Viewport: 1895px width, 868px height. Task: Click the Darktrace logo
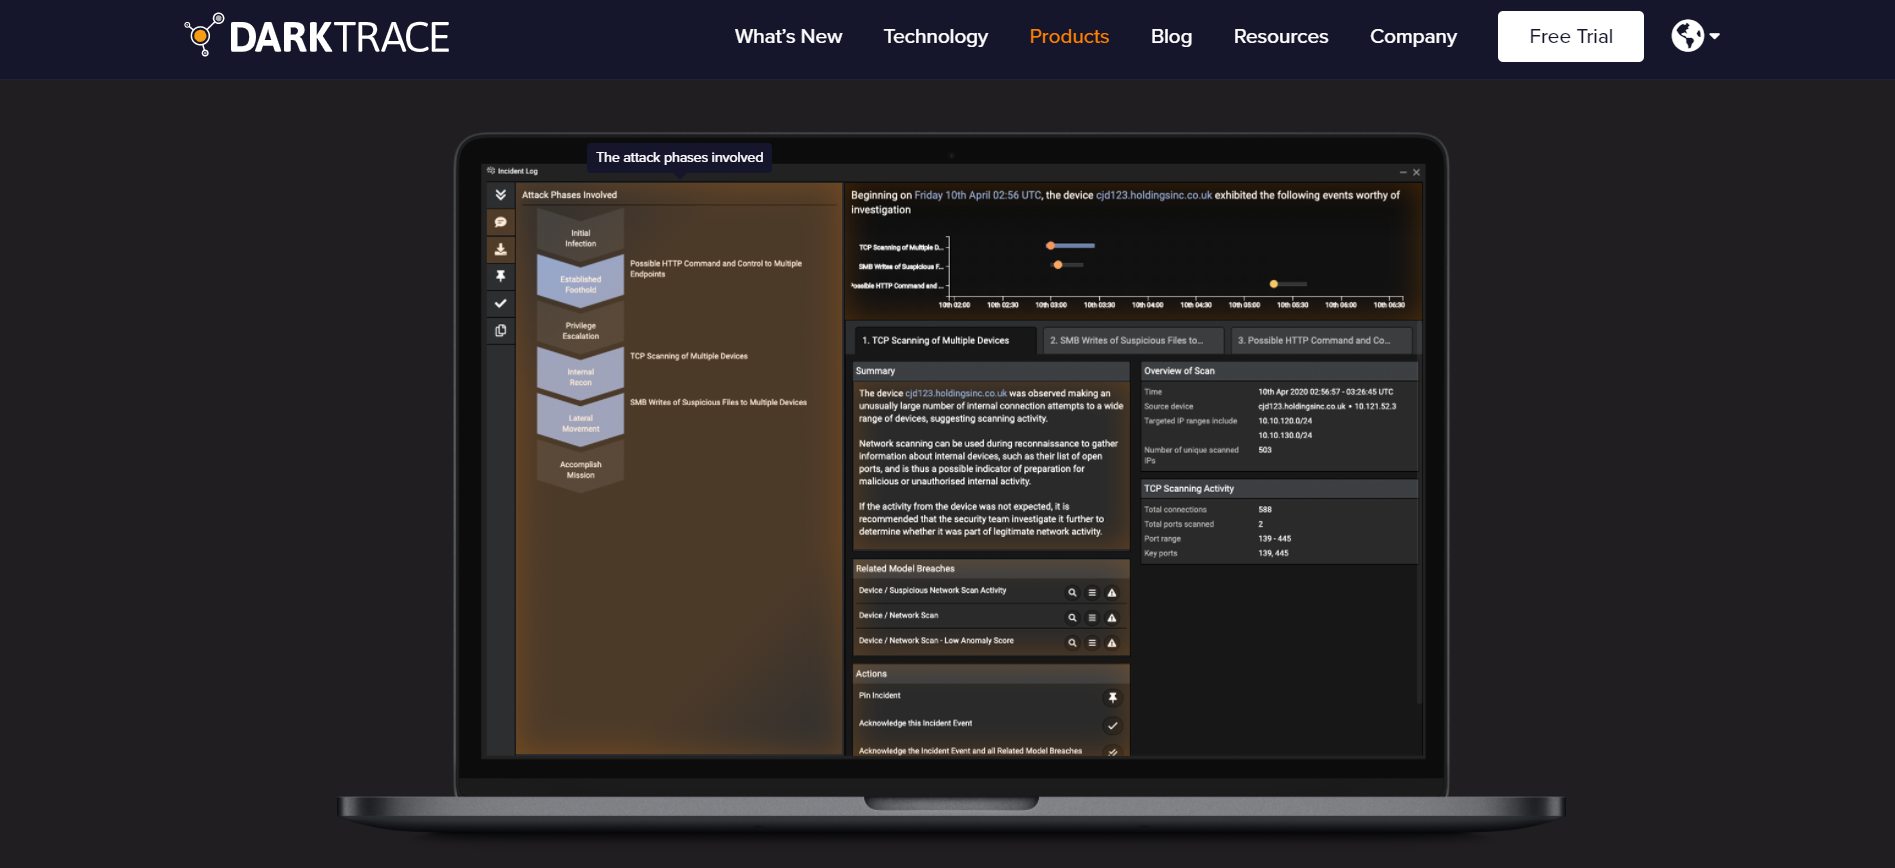(317, 36)
